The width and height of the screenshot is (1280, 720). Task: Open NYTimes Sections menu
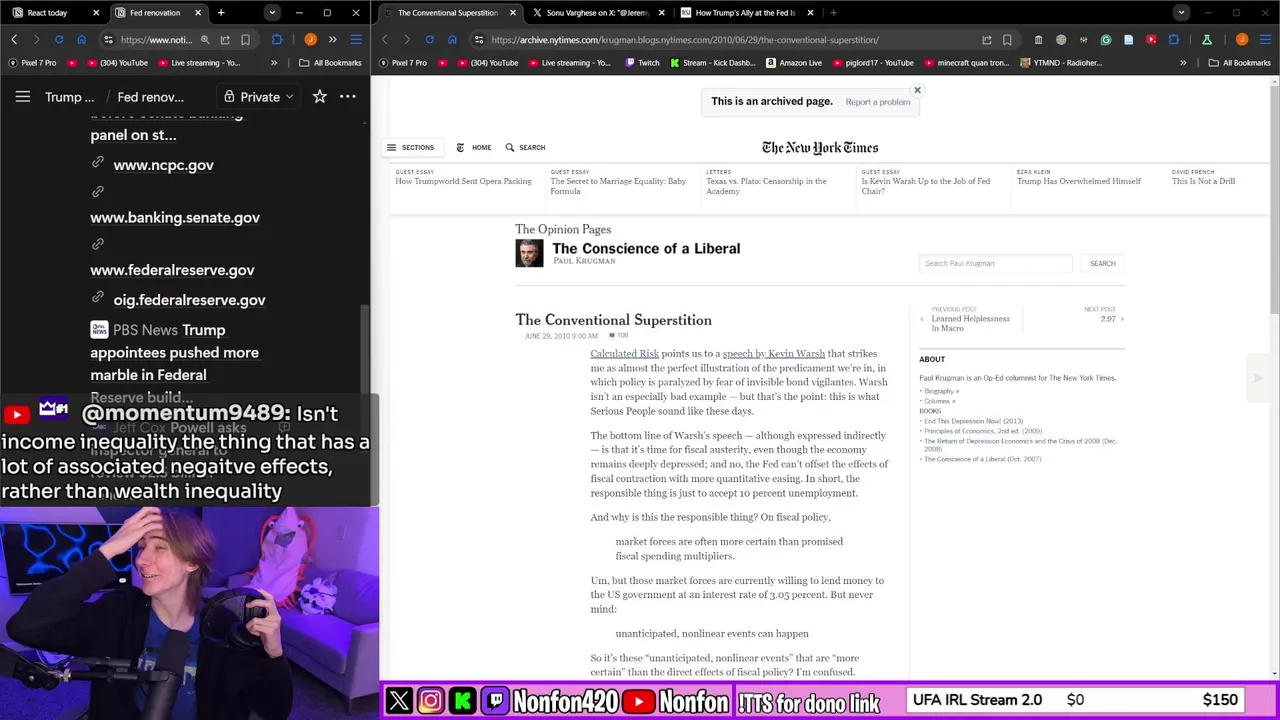(410, 147)
